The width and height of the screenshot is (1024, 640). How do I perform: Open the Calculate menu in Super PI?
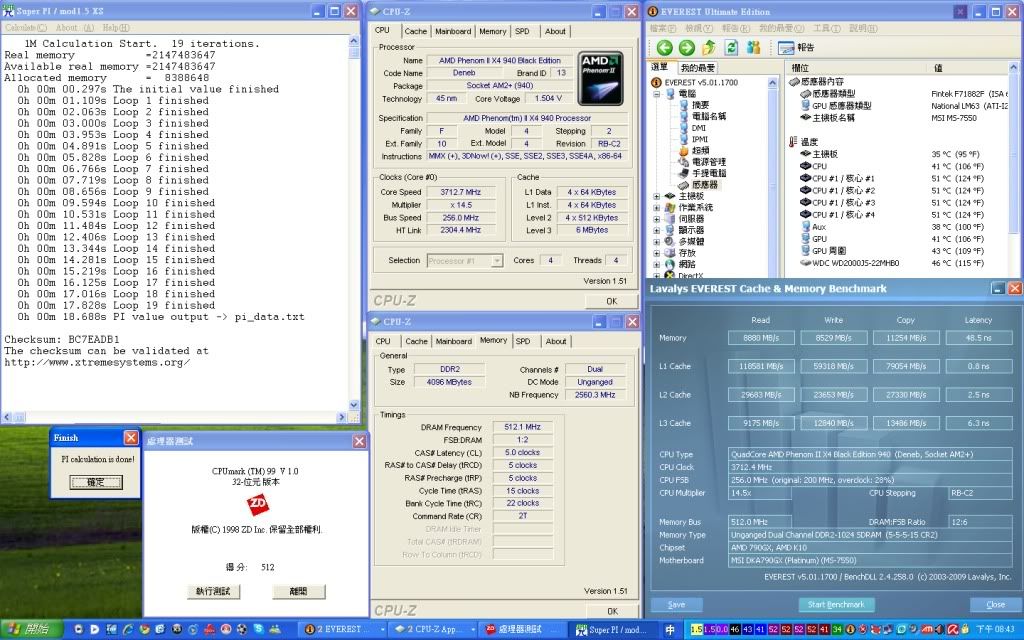point(25,28)
